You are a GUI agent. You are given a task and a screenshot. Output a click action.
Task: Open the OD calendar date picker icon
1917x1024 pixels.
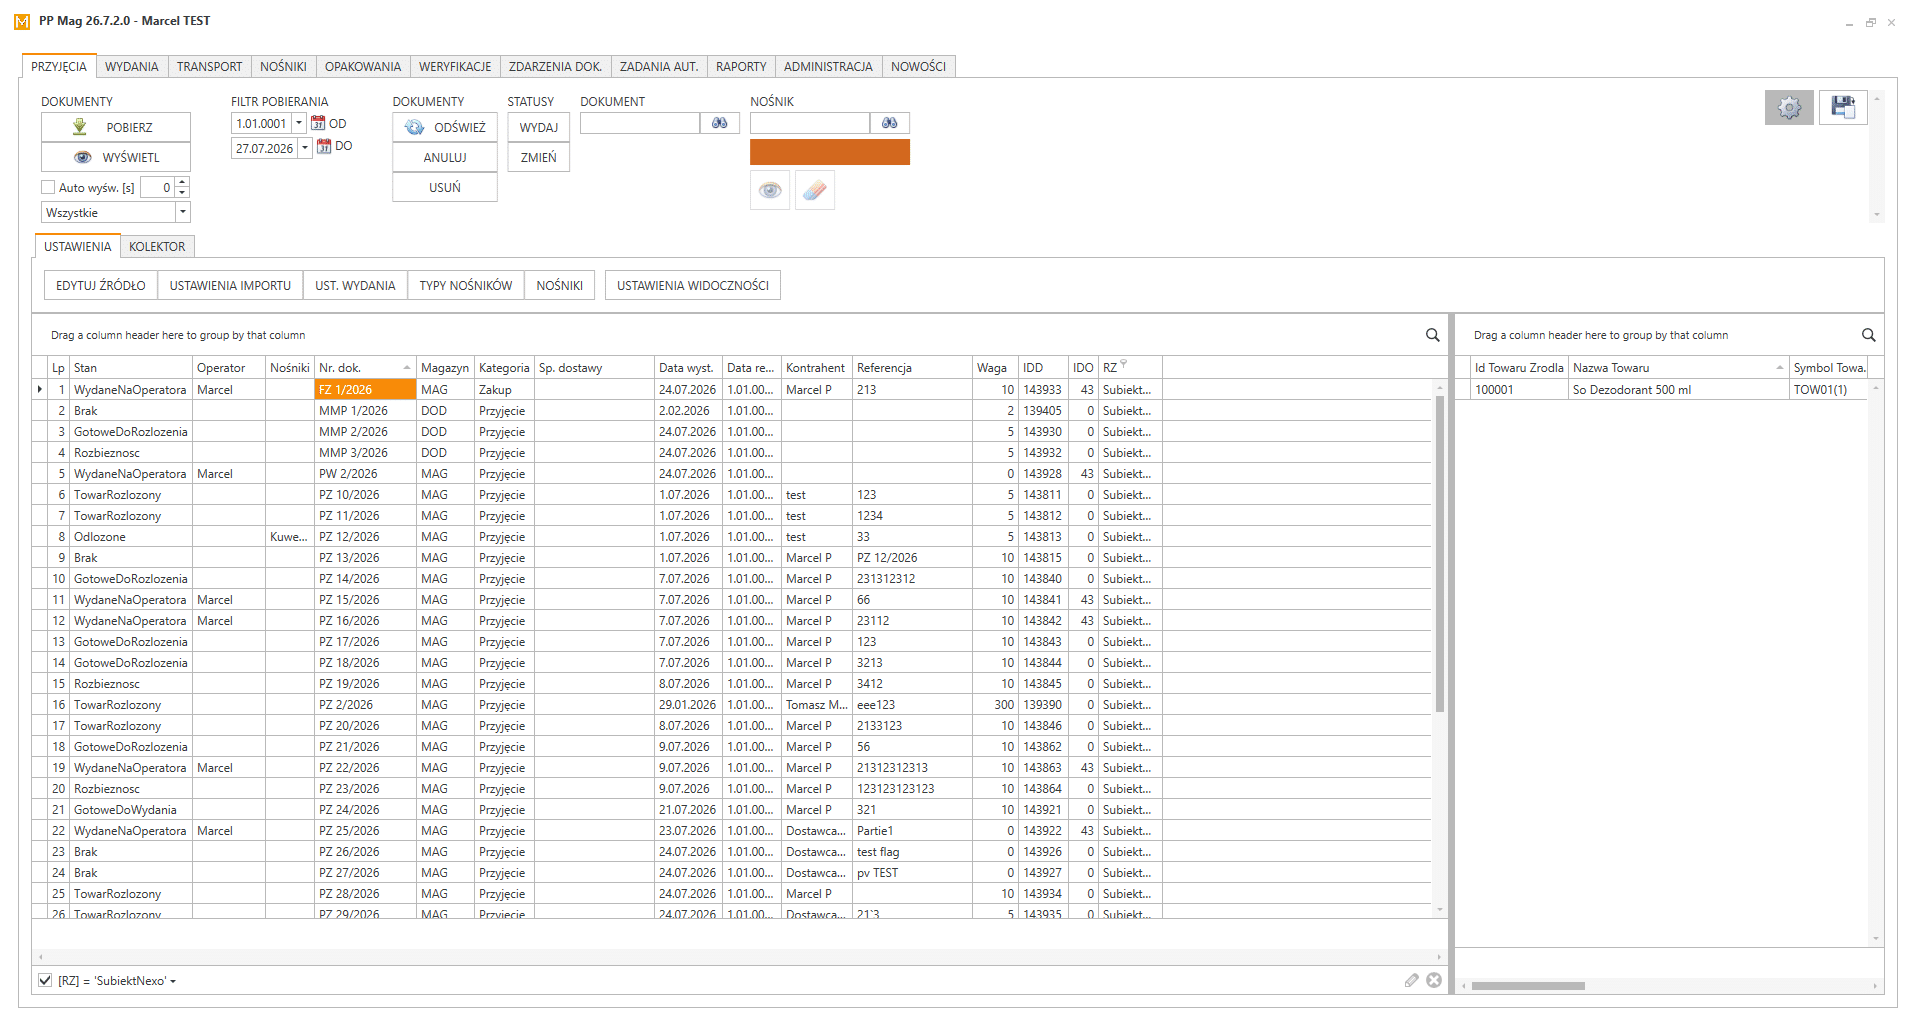[318, 123]
